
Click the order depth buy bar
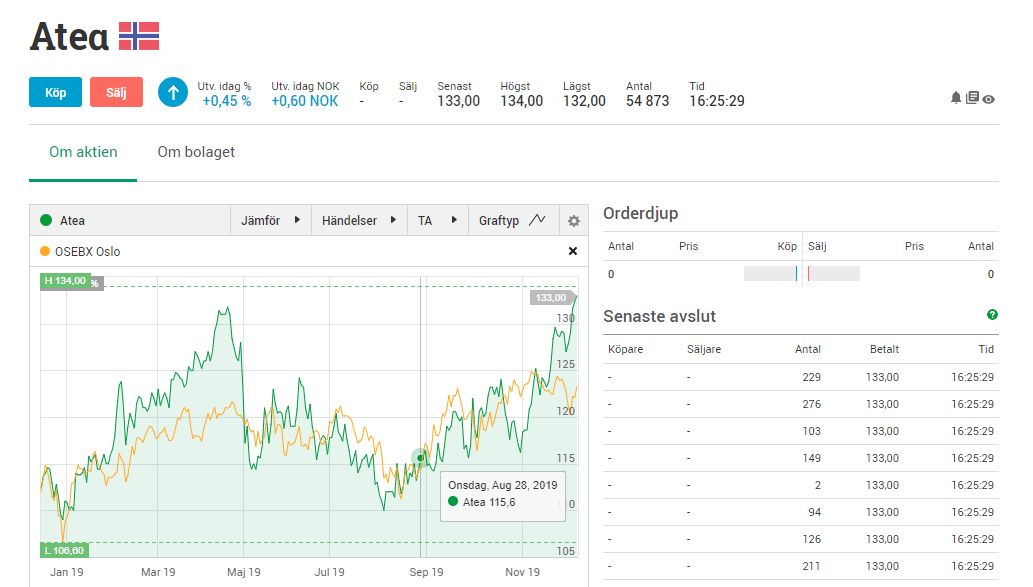coord(770,273)
